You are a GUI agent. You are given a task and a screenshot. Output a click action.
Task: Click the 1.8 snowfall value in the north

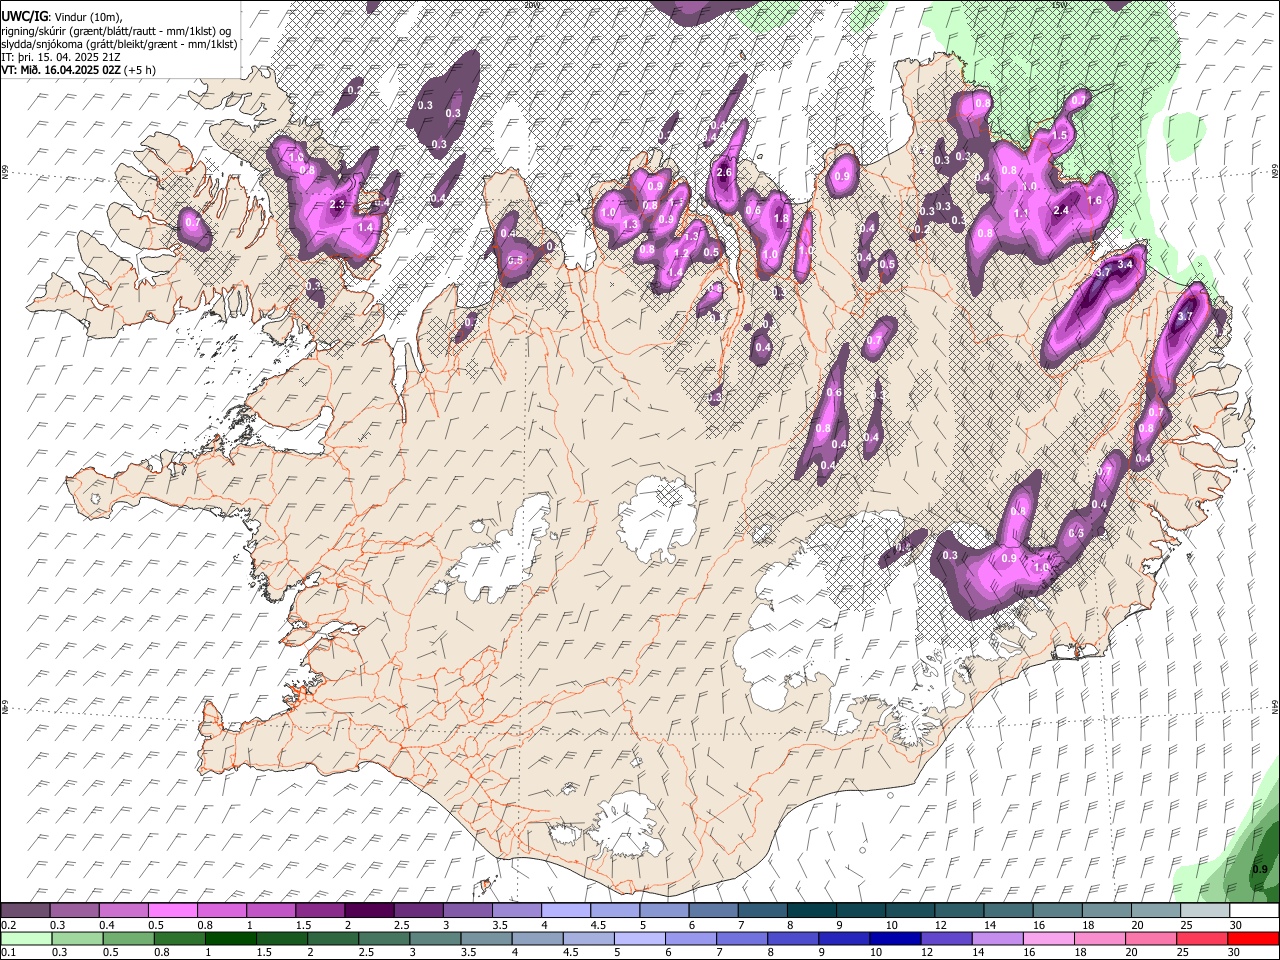click(x=782, y=219)
